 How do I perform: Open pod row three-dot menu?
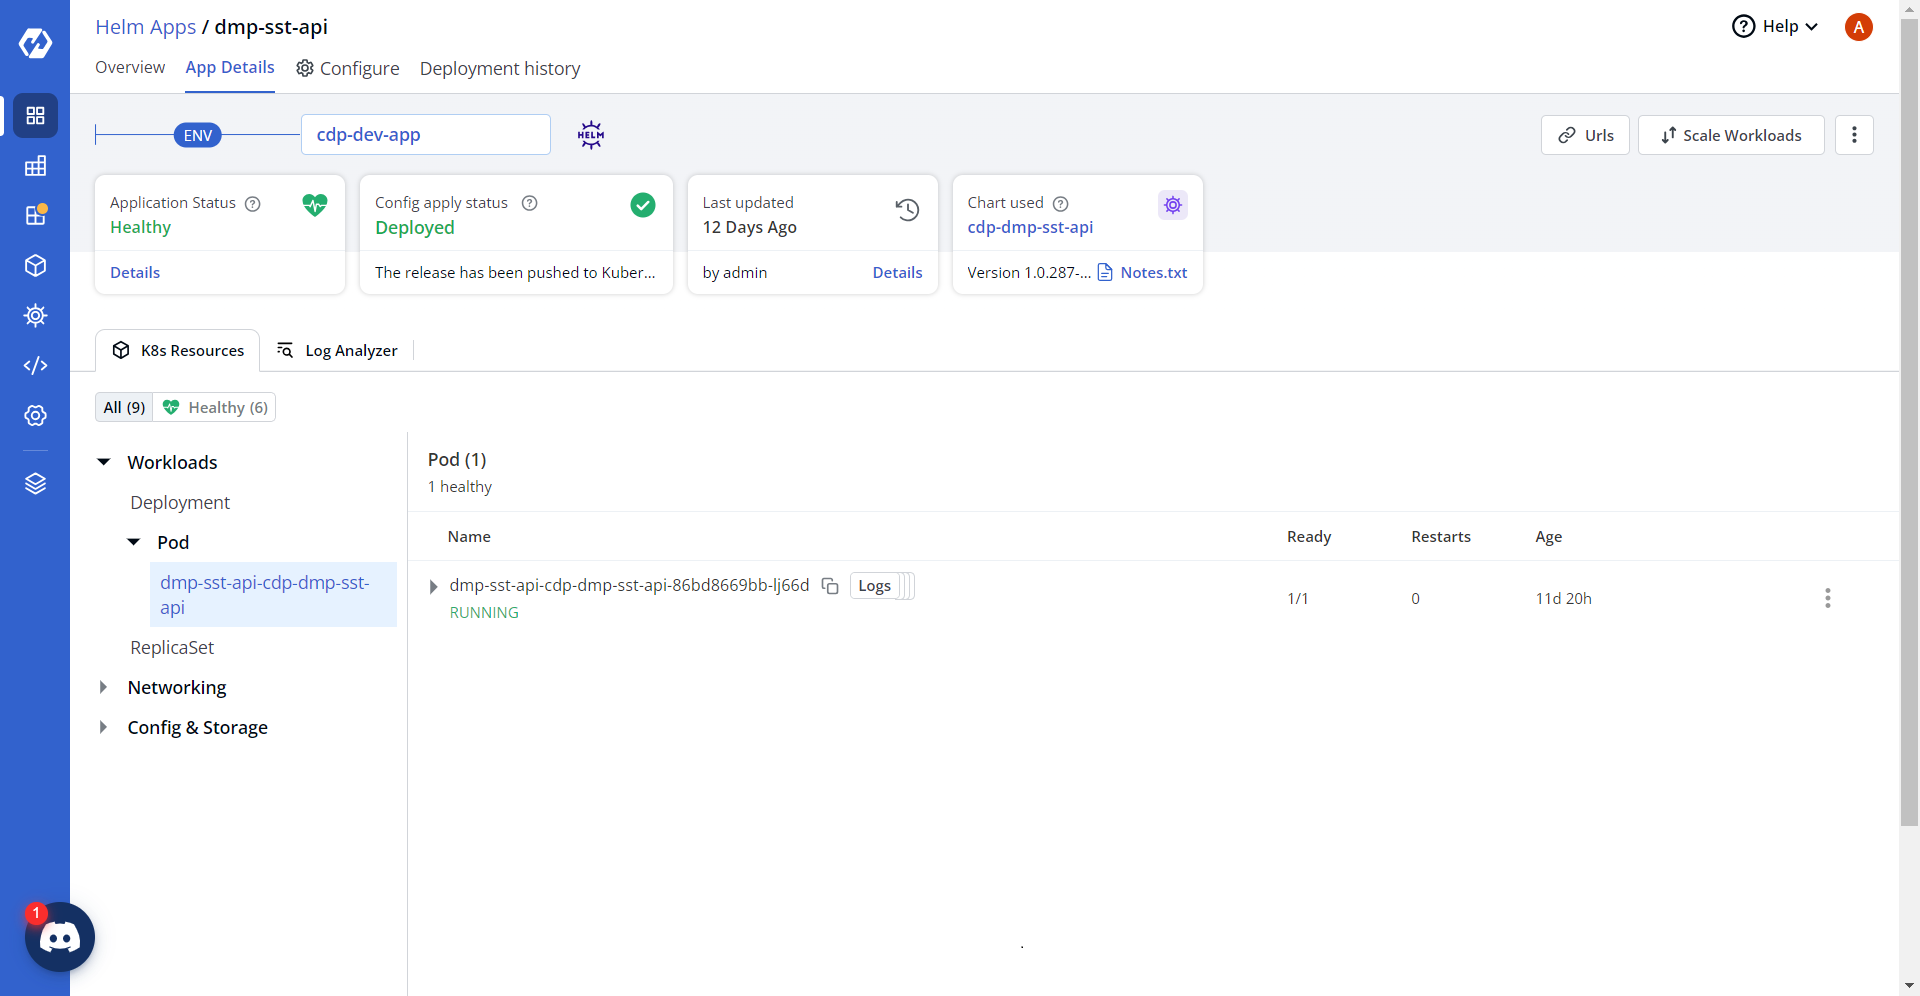coord(1827,598)
